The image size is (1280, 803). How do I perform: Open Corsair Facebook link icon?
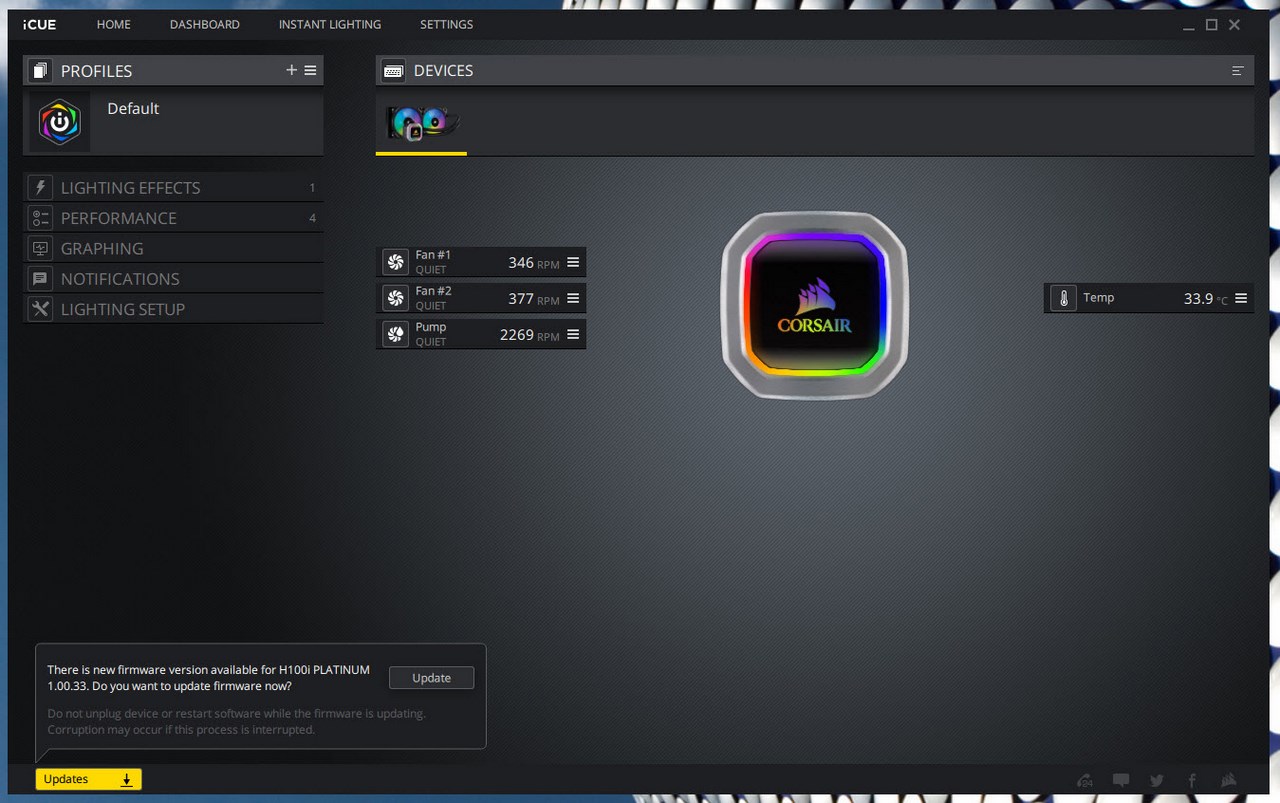(1192, 780)
